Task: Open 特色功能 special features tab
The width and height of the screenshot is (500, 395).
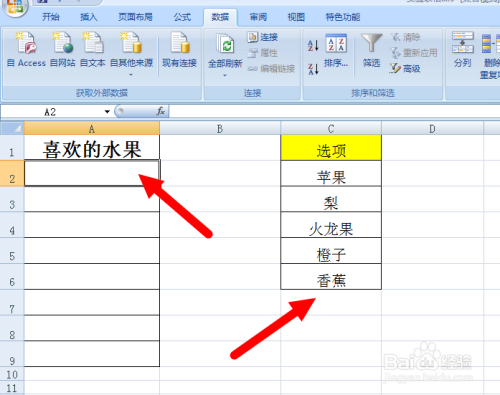Action: click(343, 17)
